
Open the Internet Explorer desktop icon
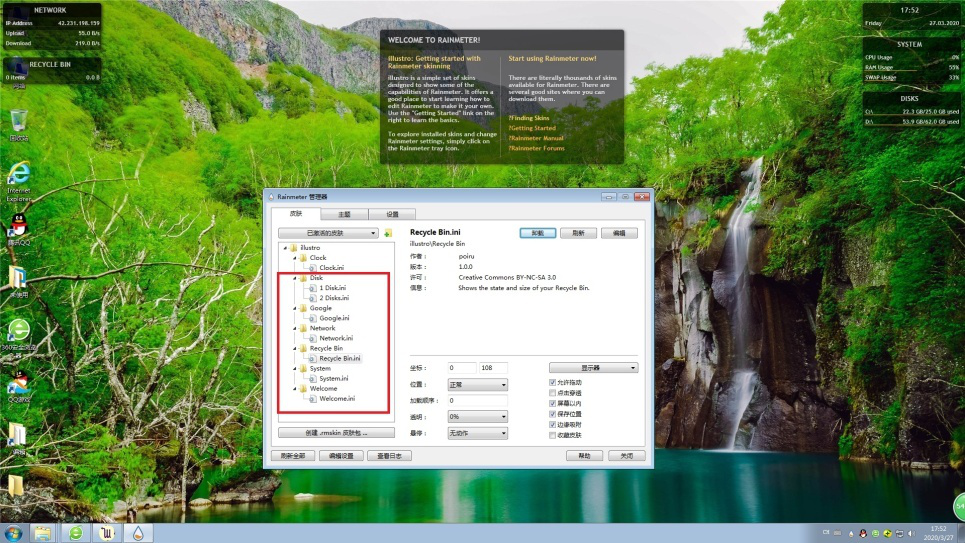tap(18, 174)
